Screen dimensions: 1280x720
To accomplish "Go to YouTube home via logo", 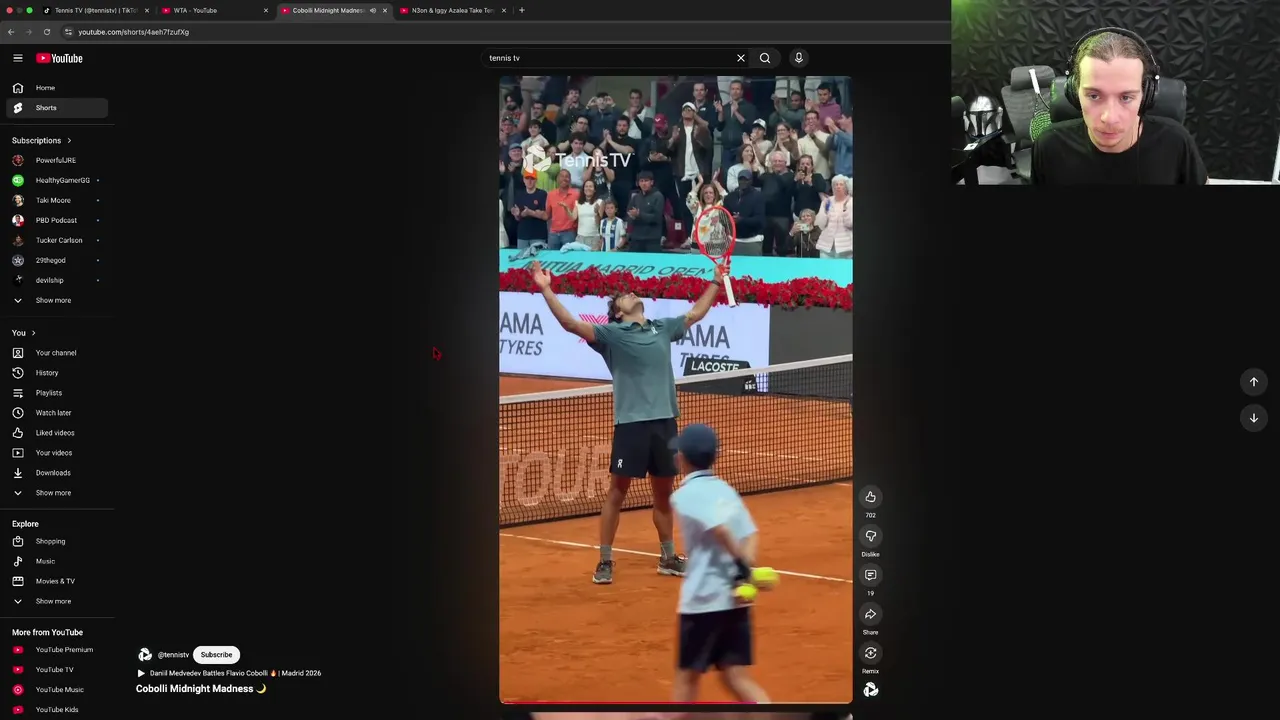I will tap(59, 58).
